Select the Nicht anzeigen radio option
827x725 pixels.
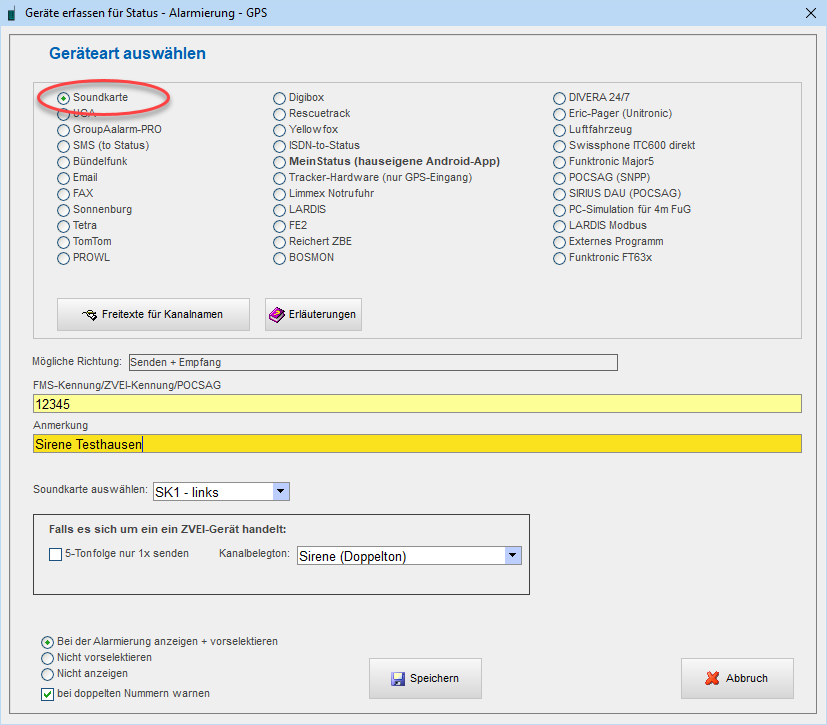coord(47,674)
